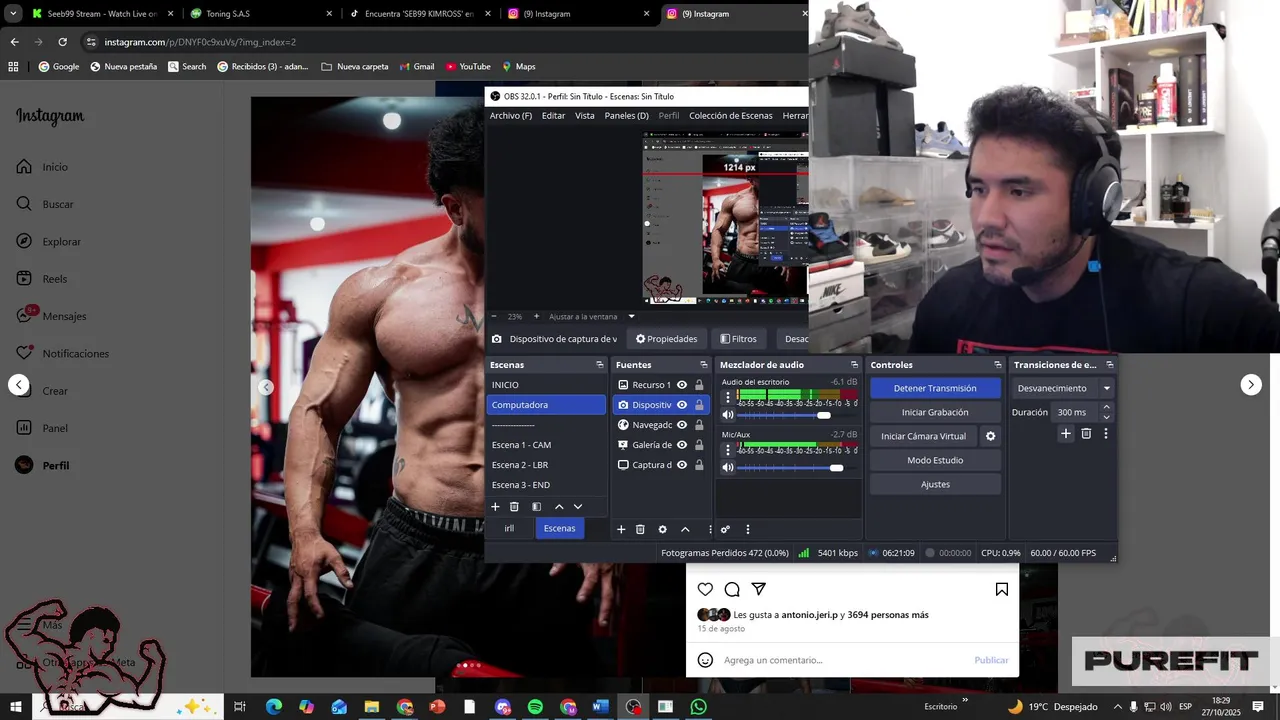
Task: Open Instagram post comment bubble icon
Action: (732, 589)
